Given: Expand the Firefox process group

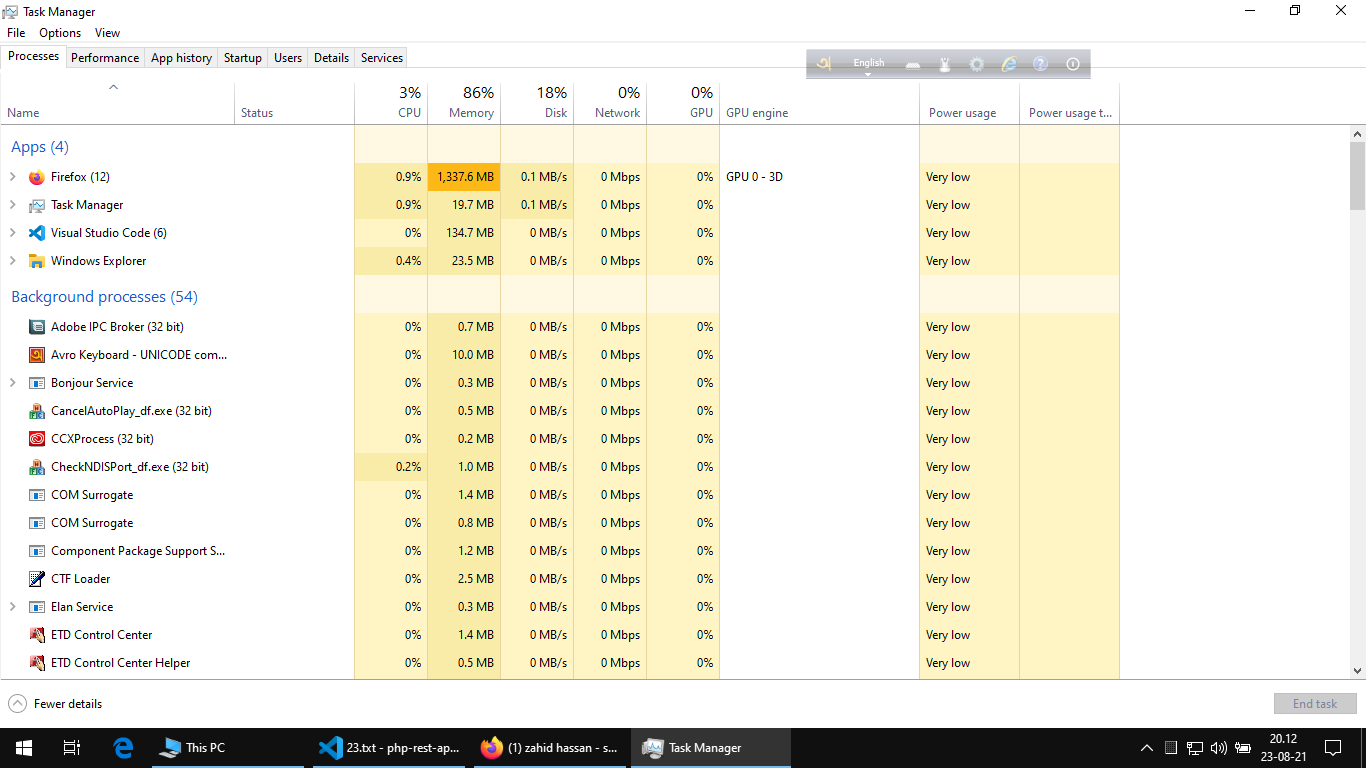Looking at the screenshot, I should click(13, 177).
